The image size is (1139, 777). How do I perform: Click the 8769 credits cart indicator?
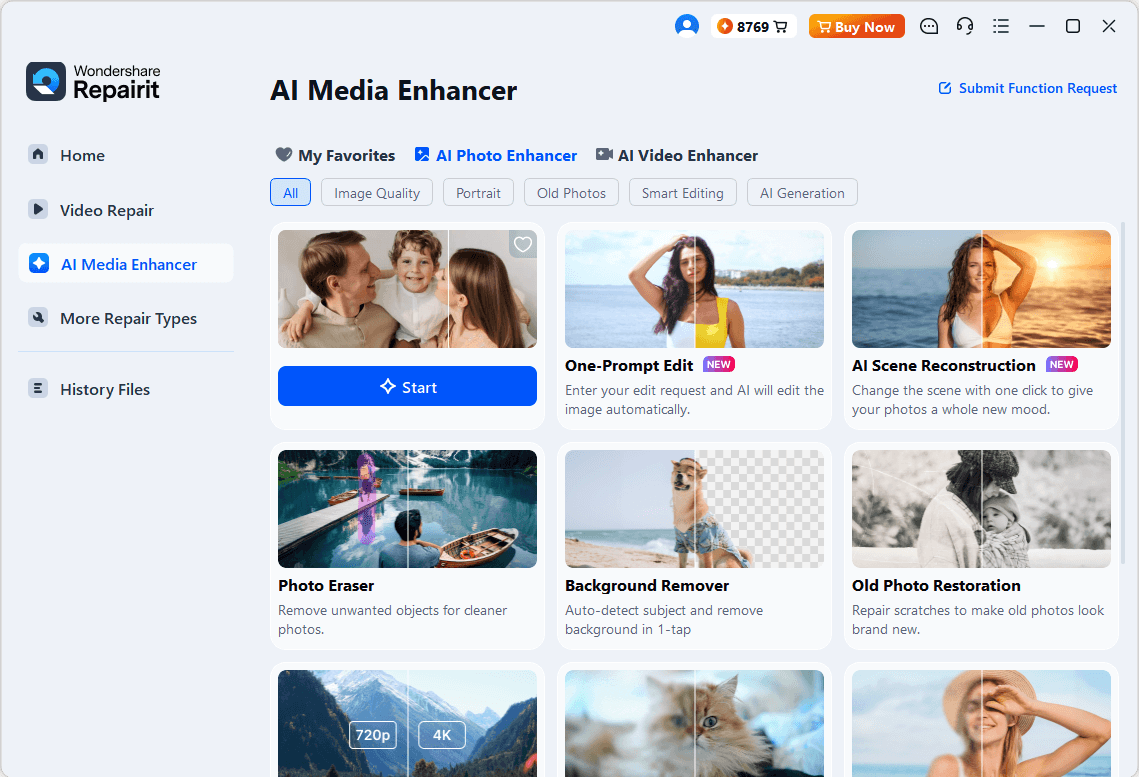753,27
